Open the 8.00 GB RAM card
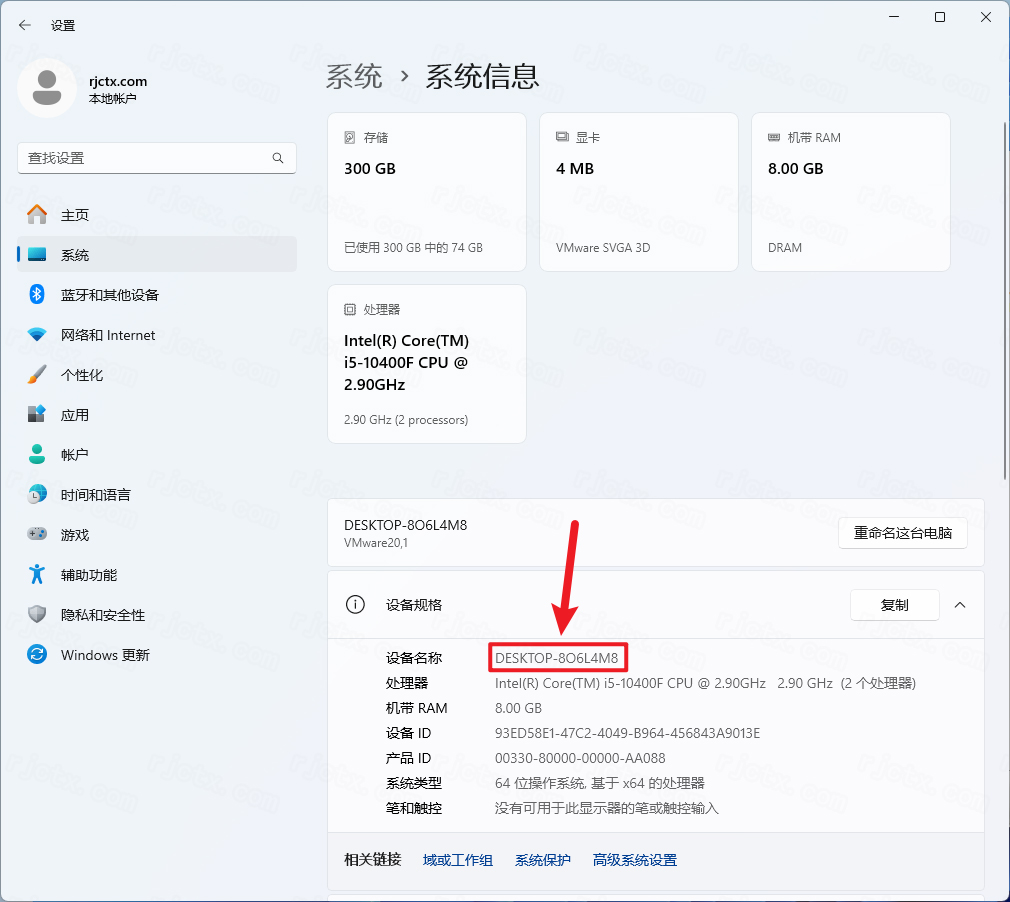Viewport: 1010px width, 902px height. 851,192
